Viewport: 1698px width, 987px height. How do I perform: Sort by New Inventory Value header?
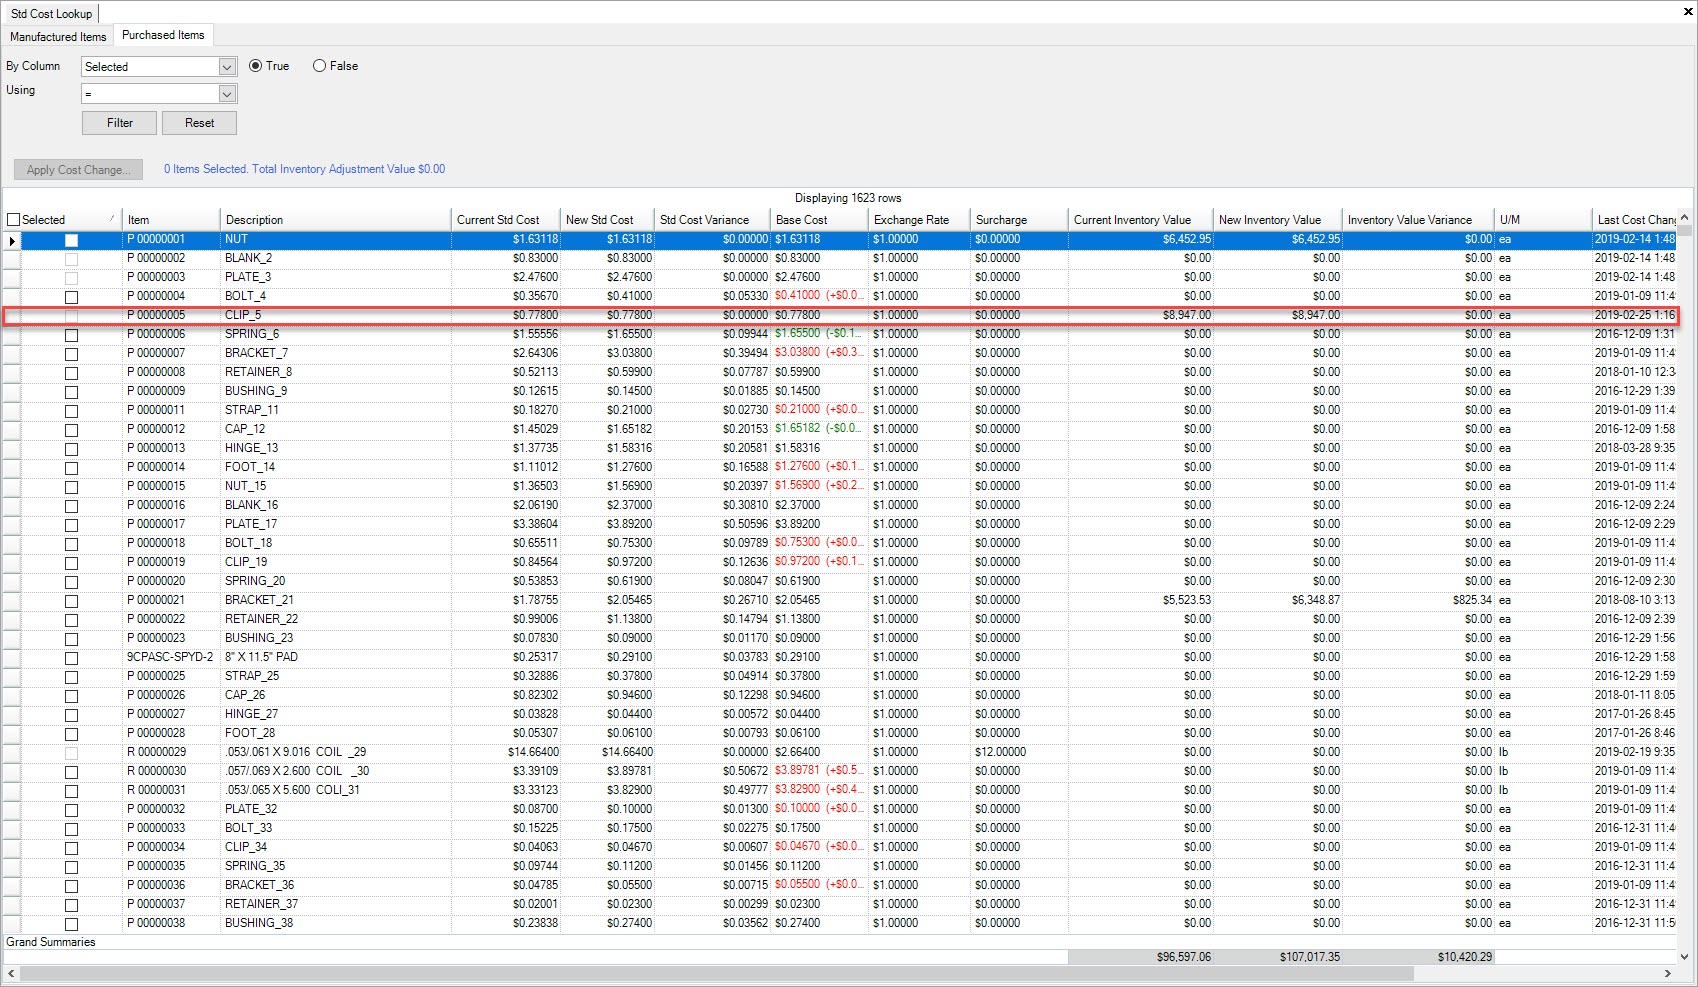(1278, 220)
